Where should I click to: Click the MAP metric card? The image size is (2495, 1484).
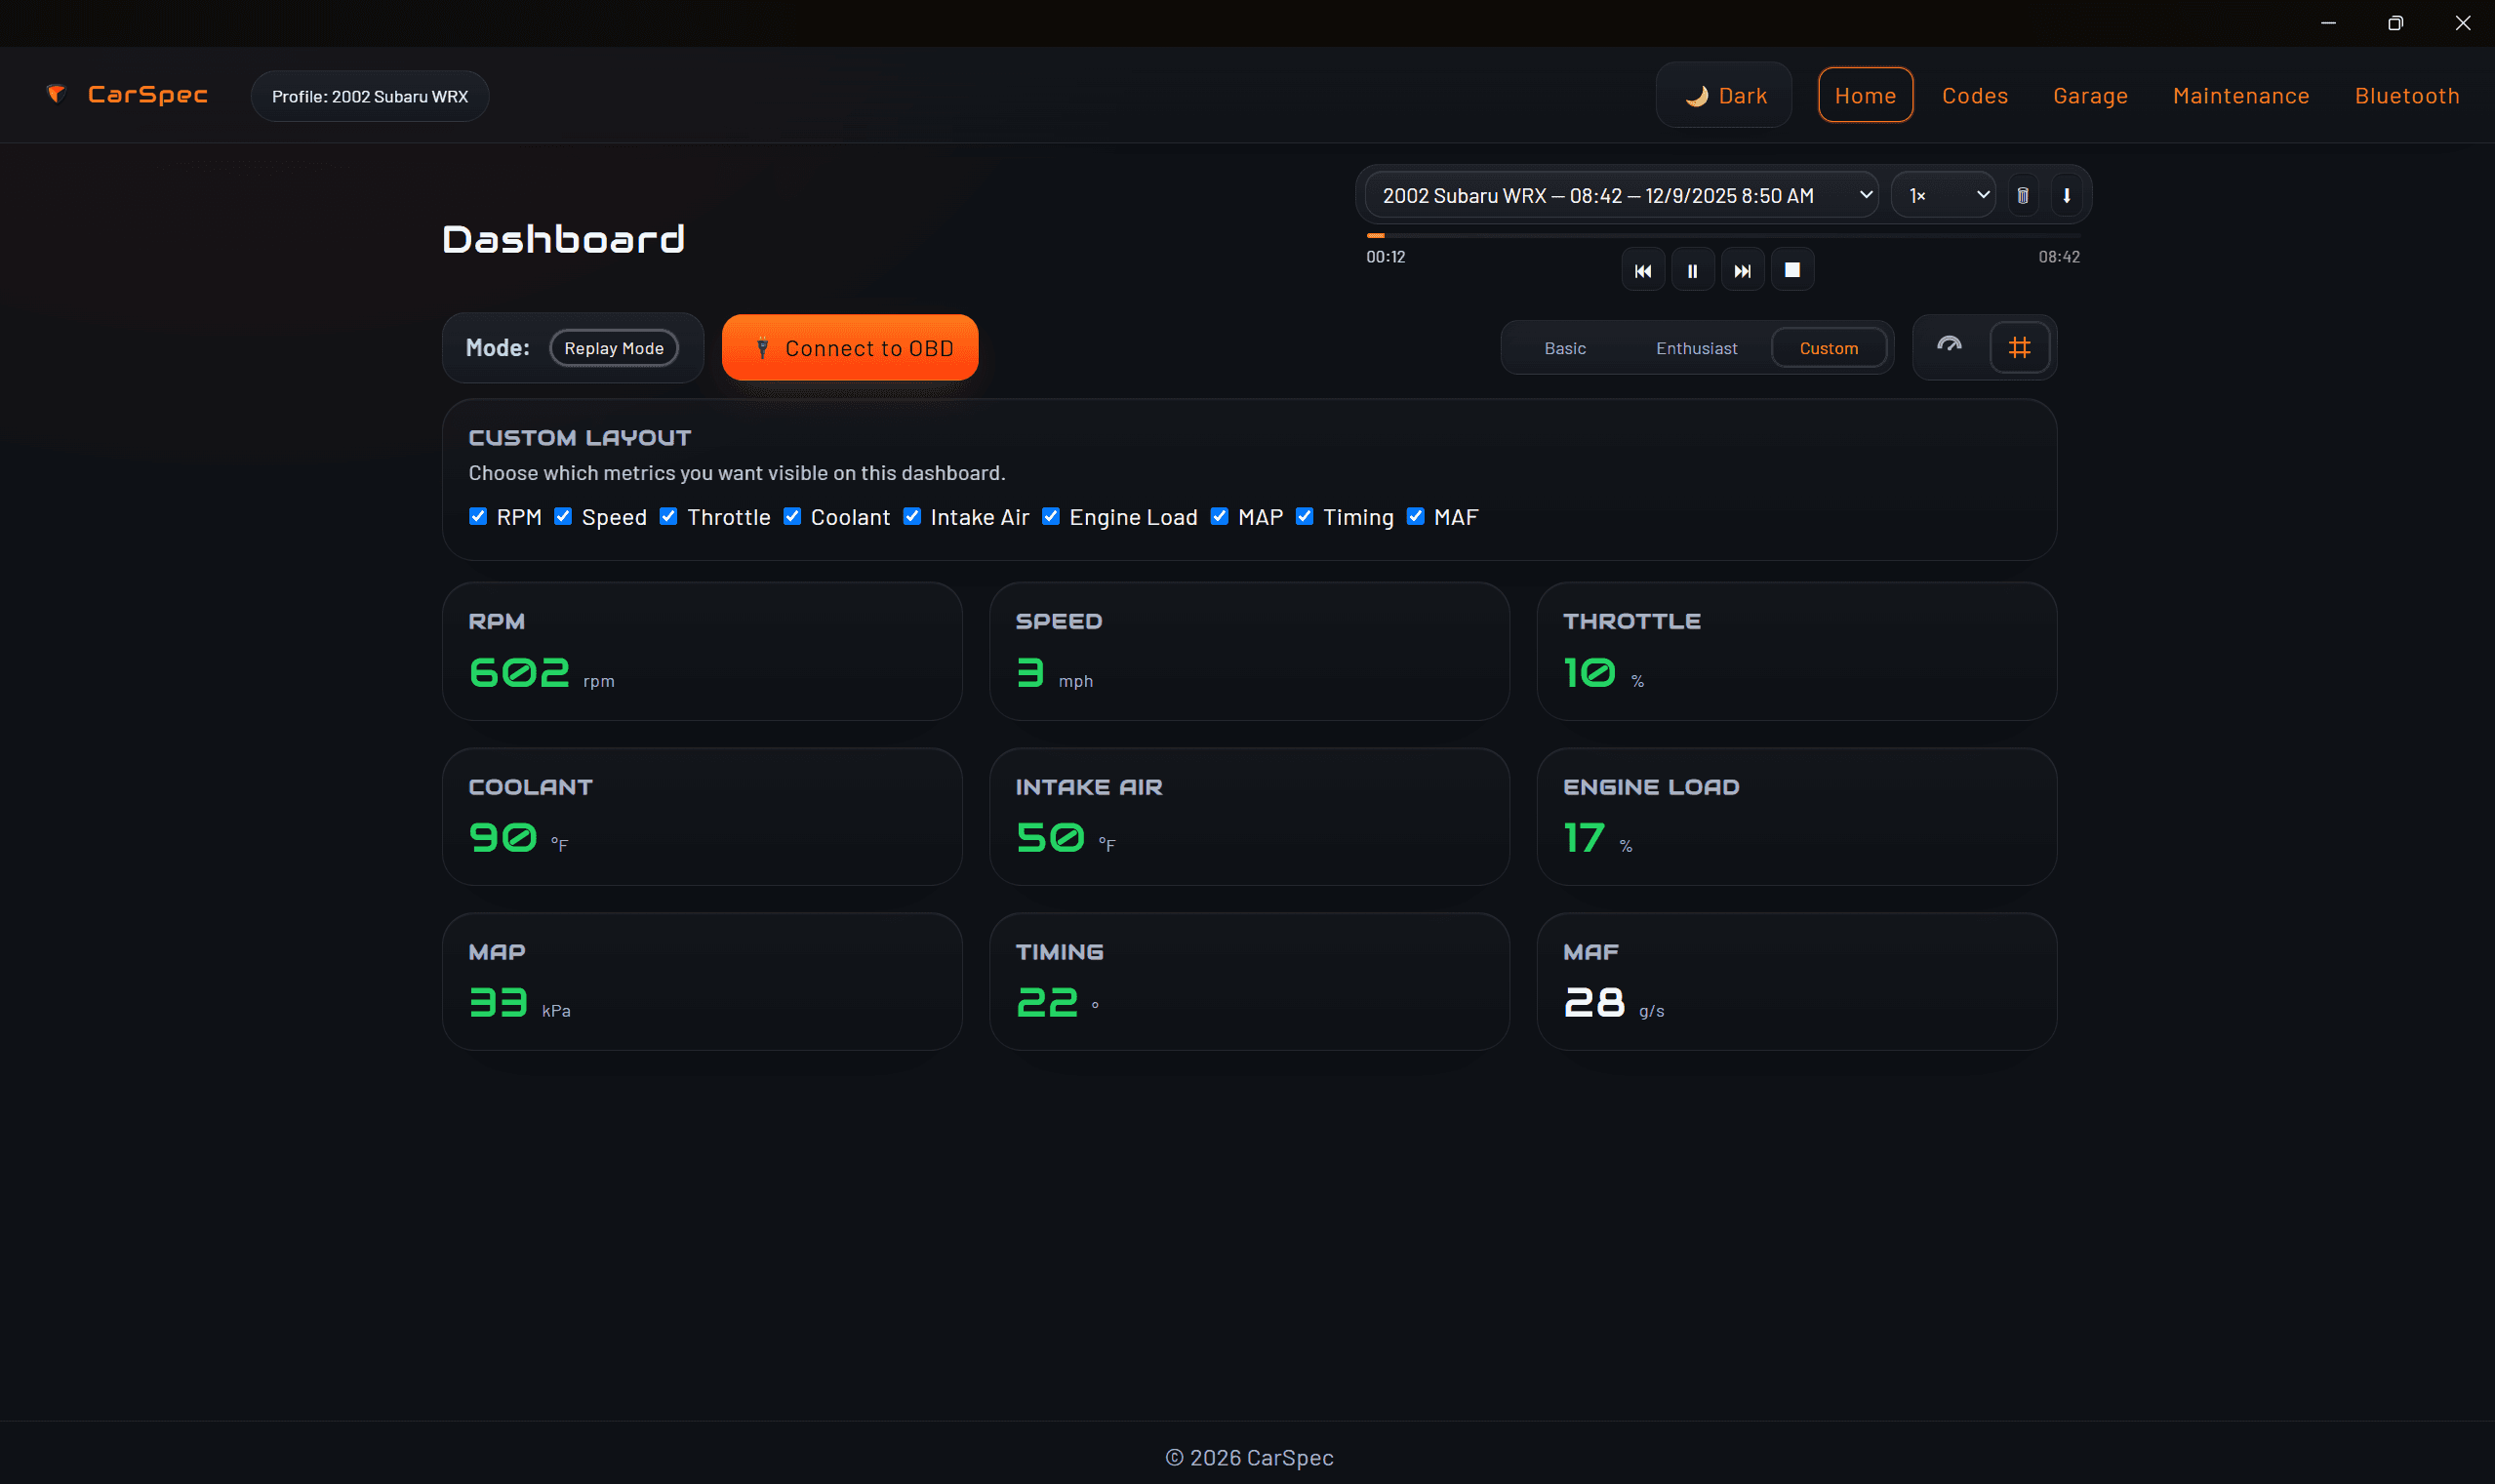pos(702,982)
